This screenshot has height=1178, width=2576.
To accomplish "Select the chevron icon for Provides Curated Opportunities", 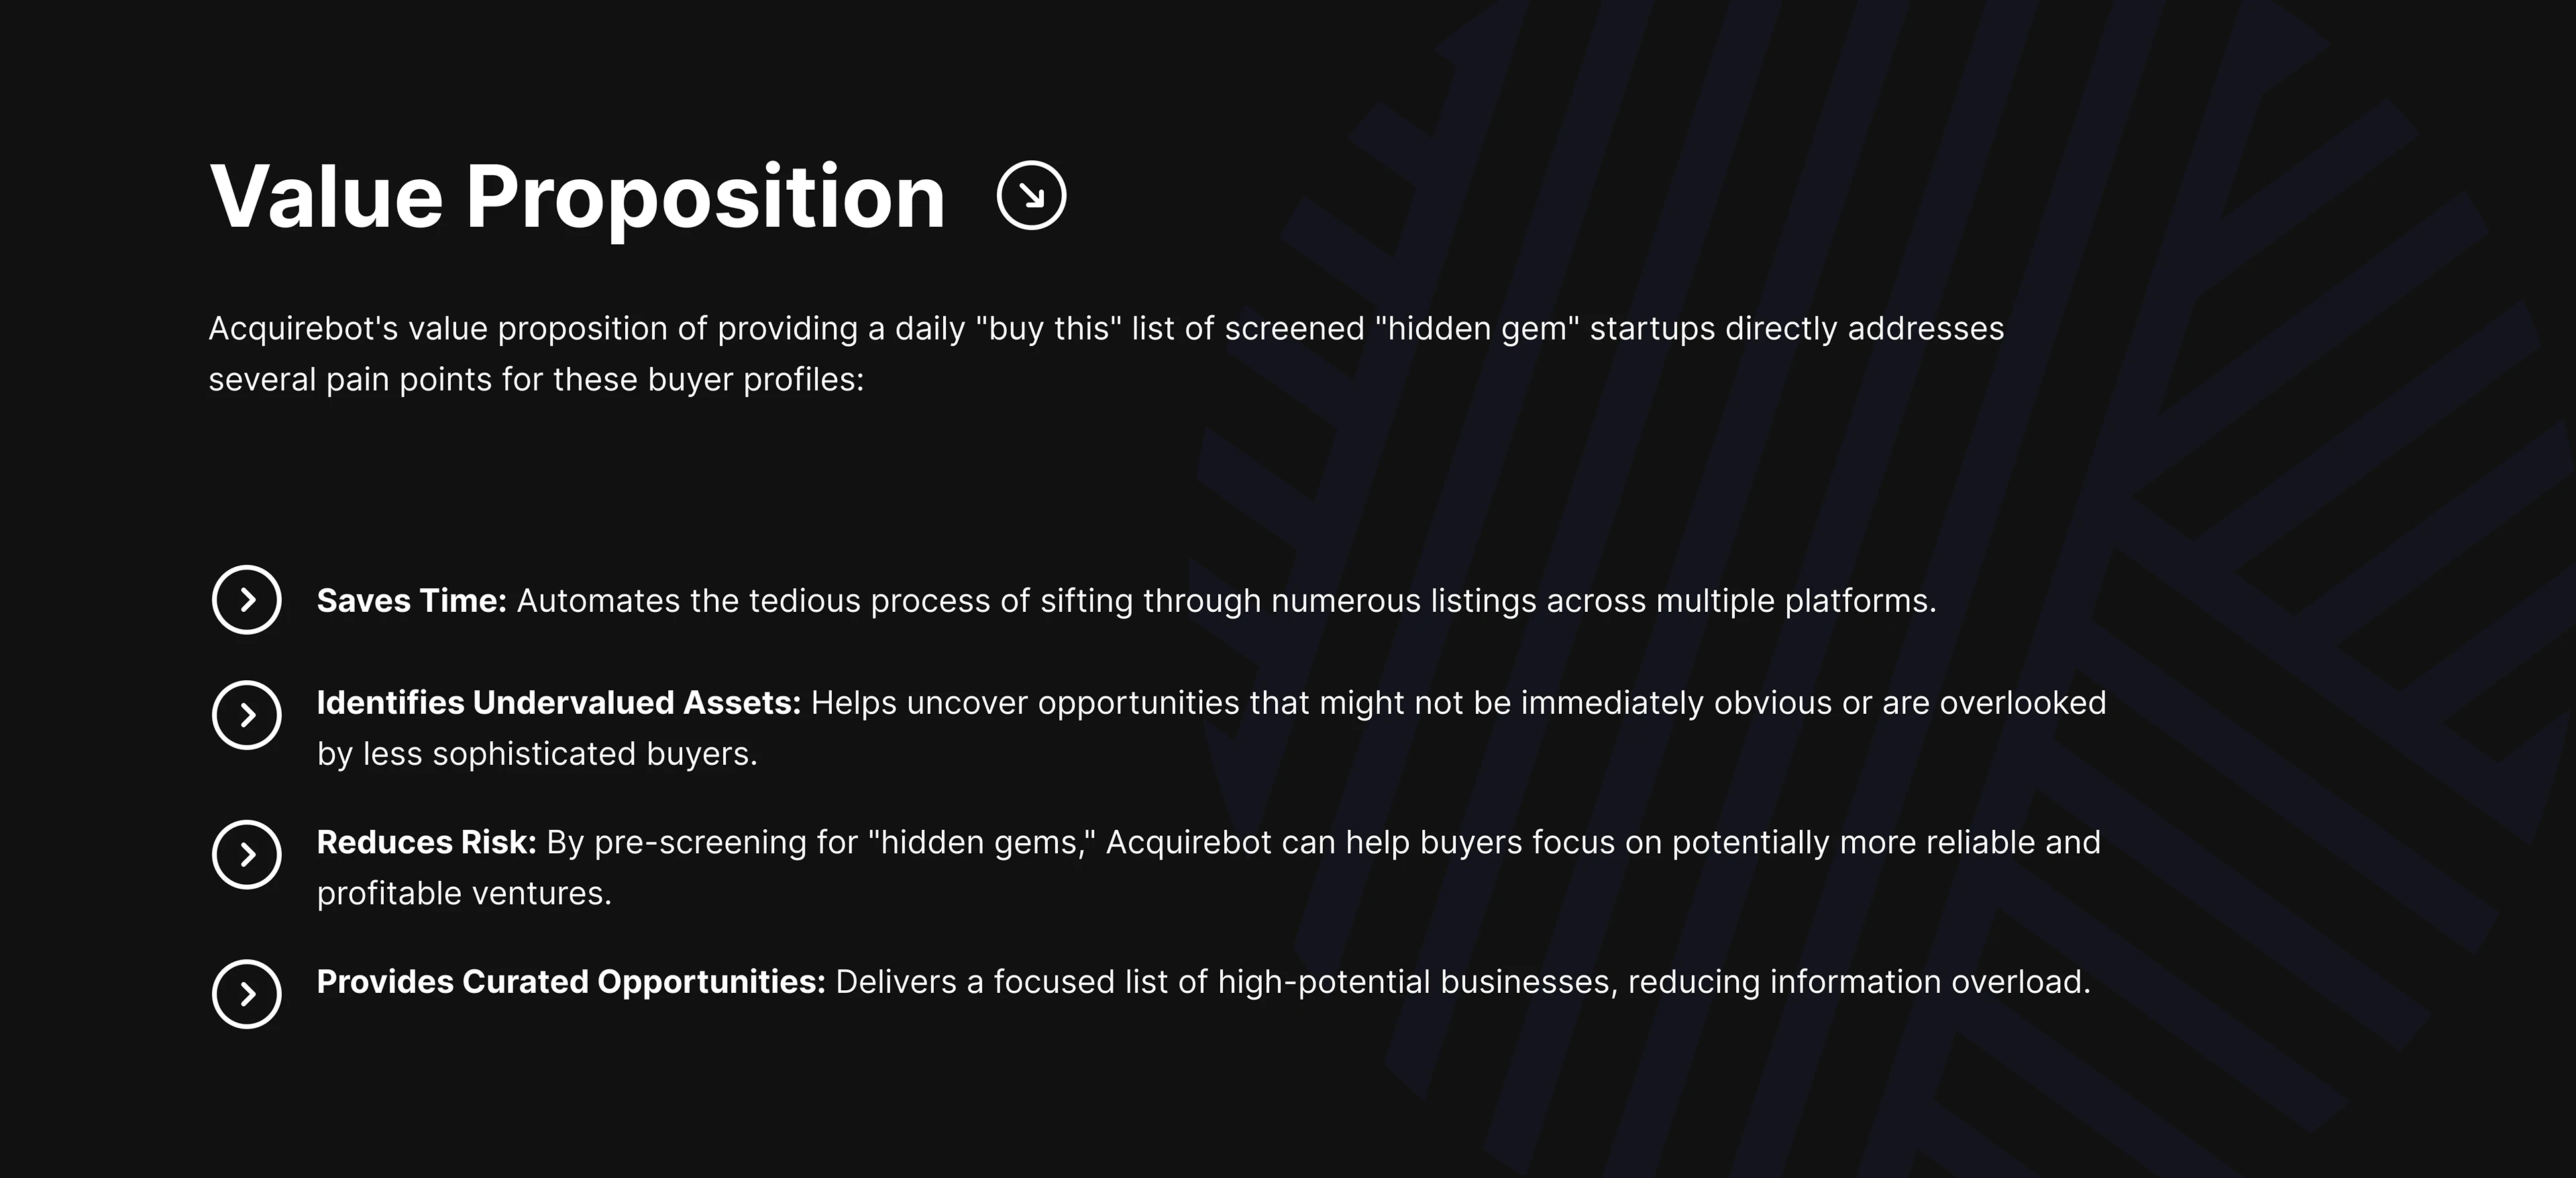I will 246,994.
